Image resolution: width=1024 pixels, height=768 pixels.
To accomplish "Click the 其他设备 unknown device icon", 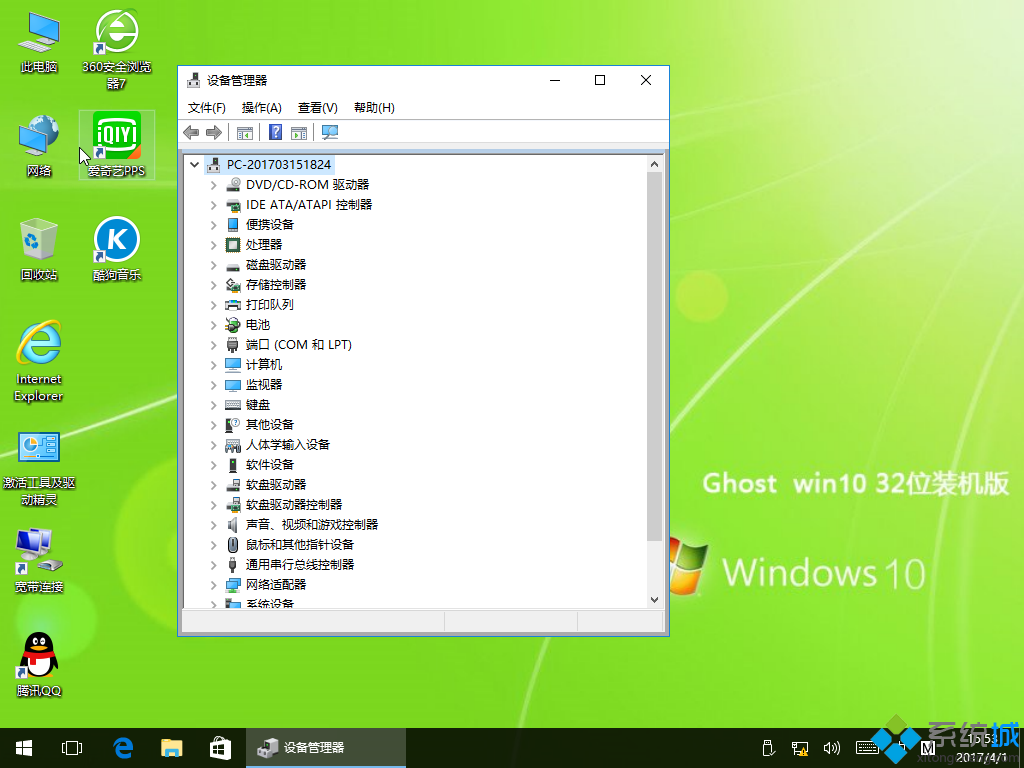I will (x=233, y=425).
